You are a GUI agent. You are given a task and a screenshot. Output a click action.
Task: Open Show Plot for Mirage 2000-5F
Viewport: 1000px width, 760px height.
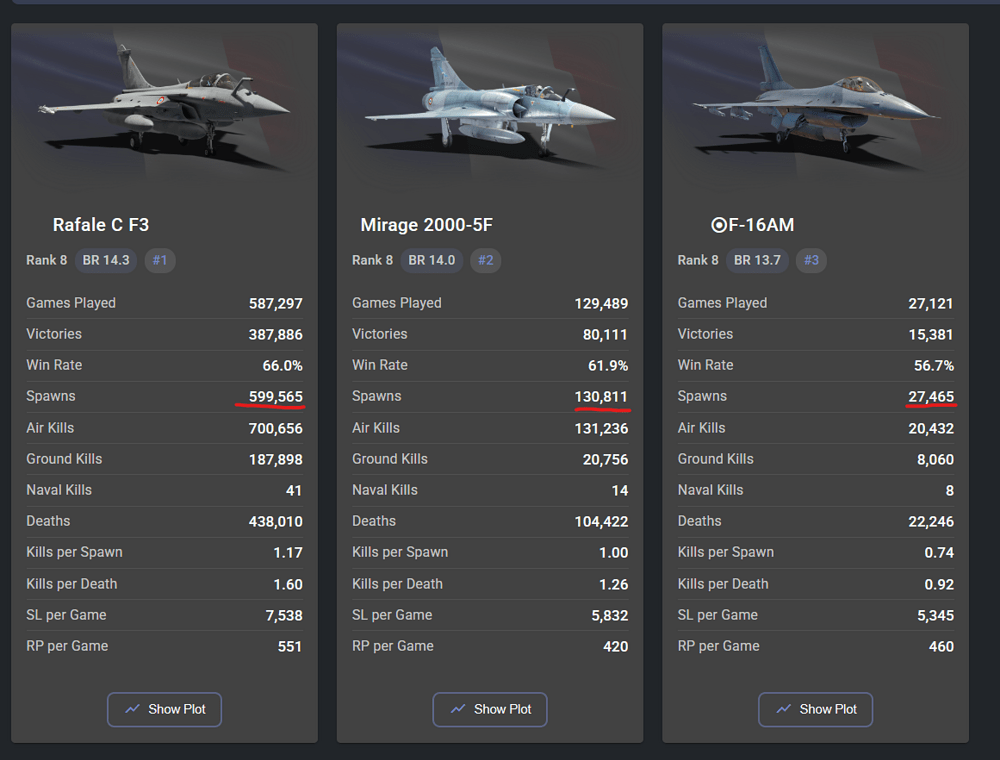tap(490, 709)
